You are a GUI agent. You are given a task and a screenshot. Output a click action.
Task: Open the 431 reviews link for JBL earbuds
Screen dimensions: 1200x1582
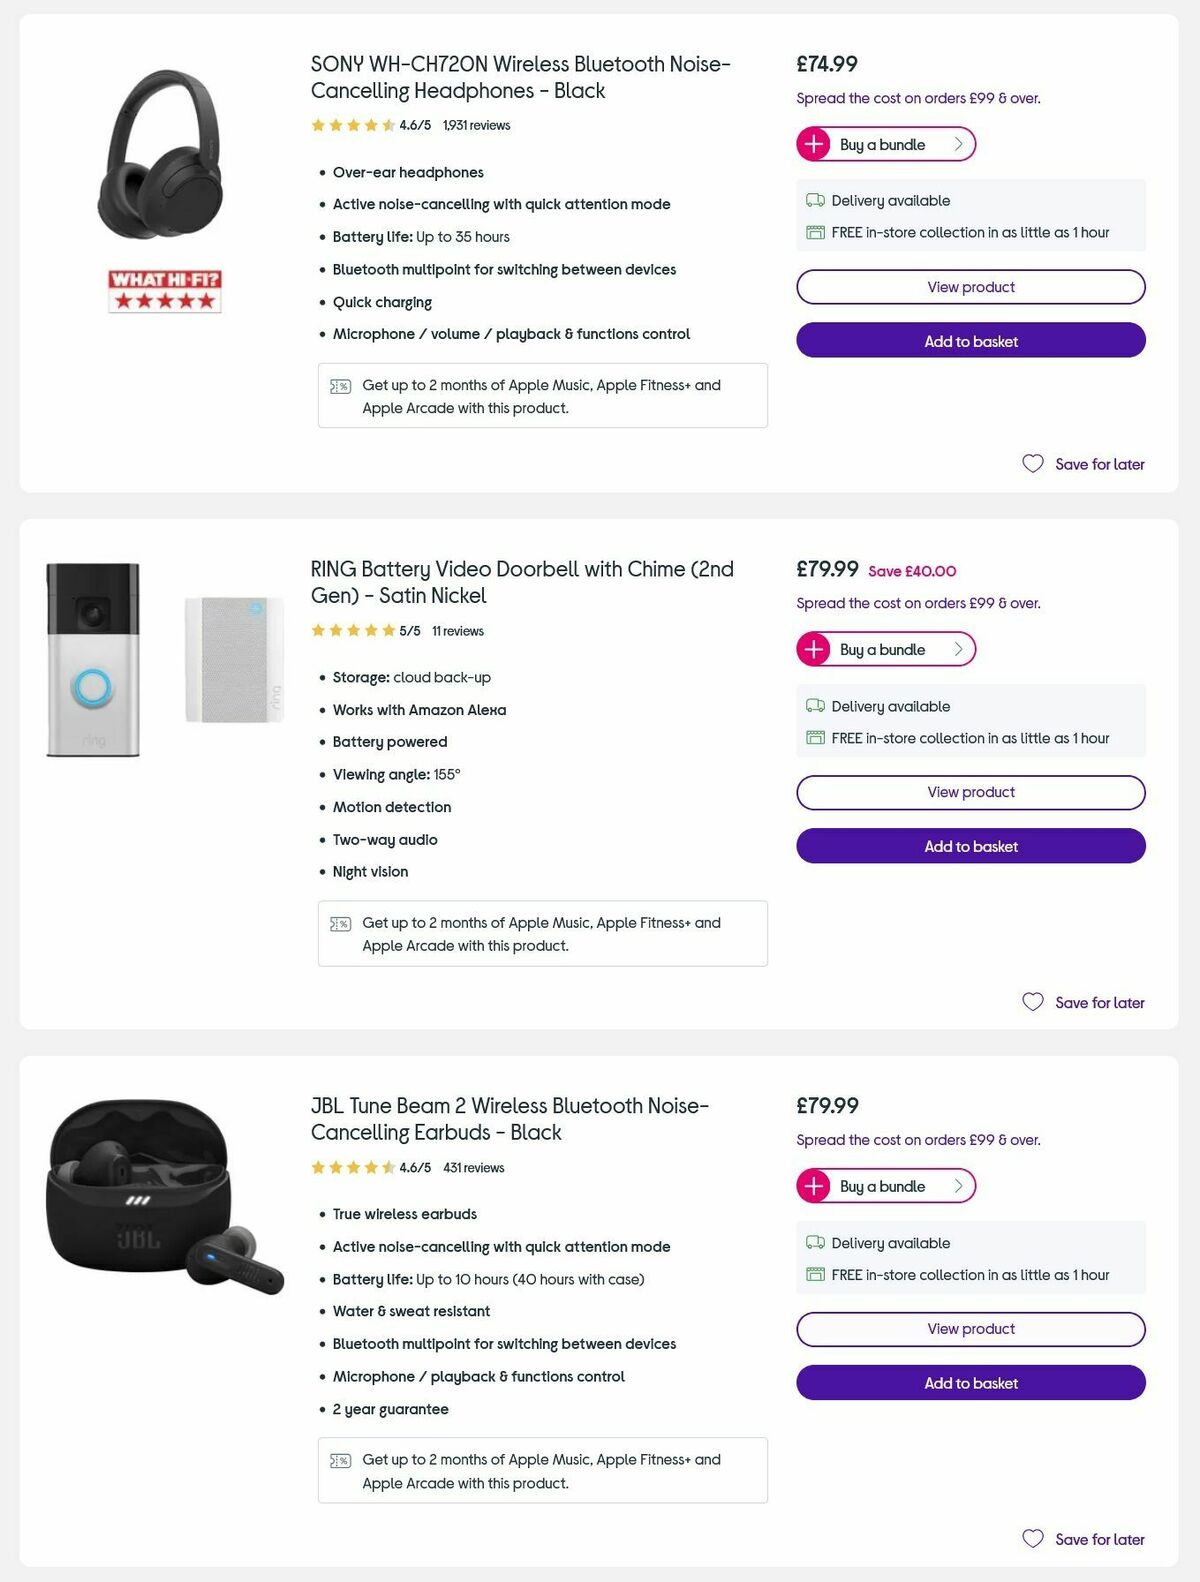476,1167
